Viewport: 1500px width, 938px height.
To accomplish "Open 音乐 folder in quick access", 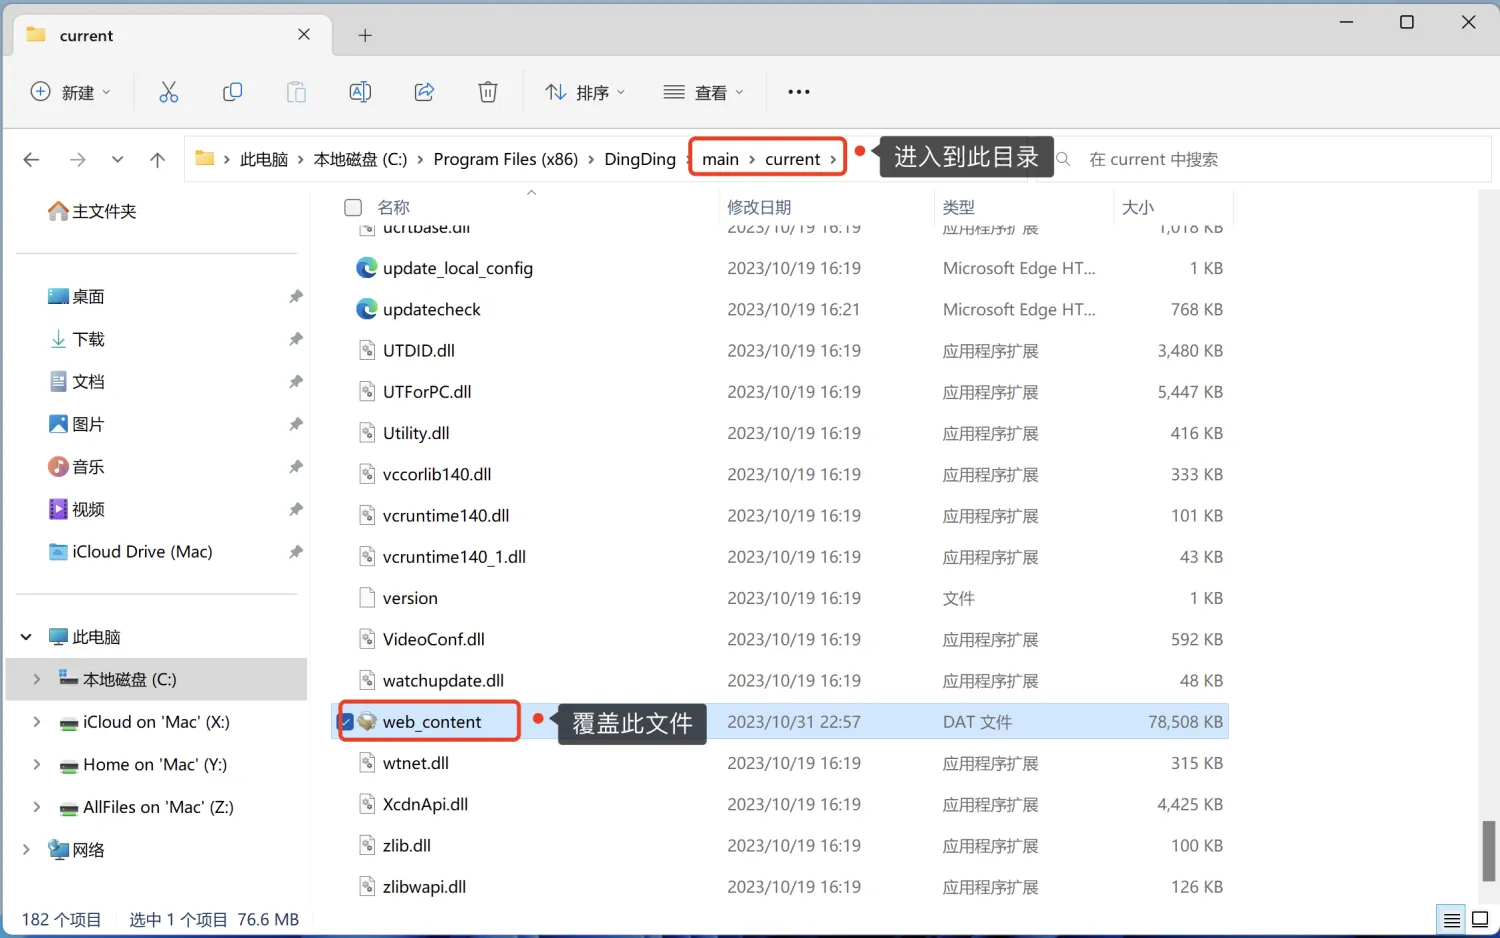I will click(76, 466).
